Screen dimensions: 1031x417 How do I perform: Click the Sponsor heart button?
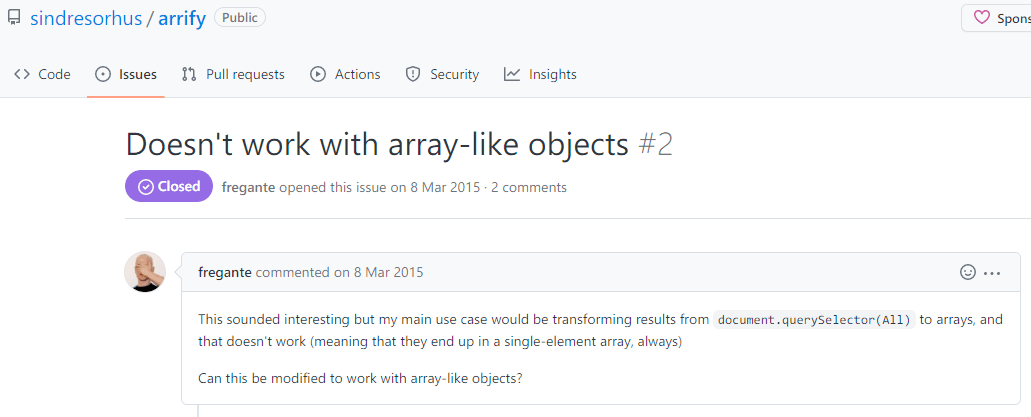[x=997, y=18]
